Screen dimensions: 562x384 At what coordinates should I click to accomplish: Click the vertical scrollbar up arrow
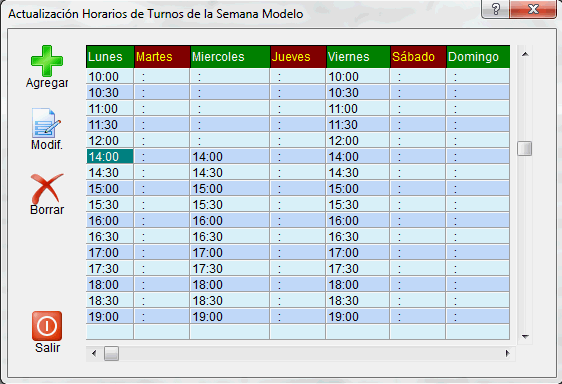(x=525, y=54)
